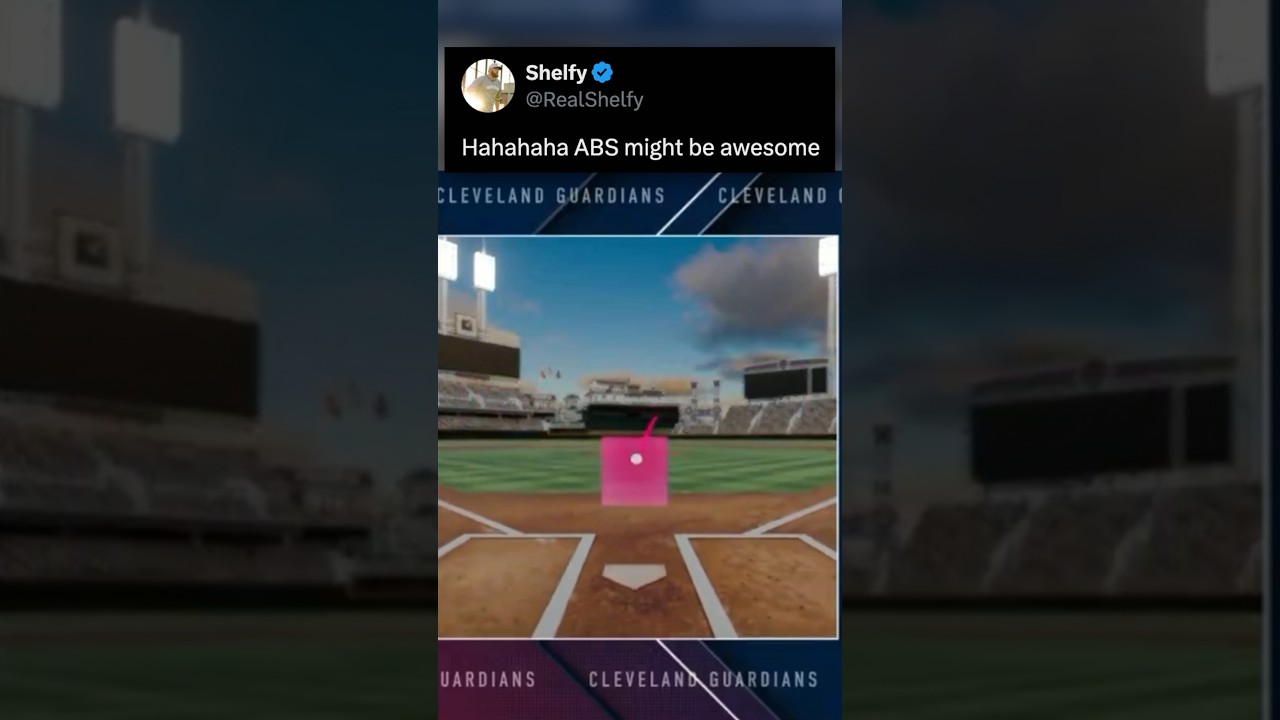Viewport: 1280px width, 720px height.
Task: Tap the pink pitch trail above zone
Action: (649, 428)
